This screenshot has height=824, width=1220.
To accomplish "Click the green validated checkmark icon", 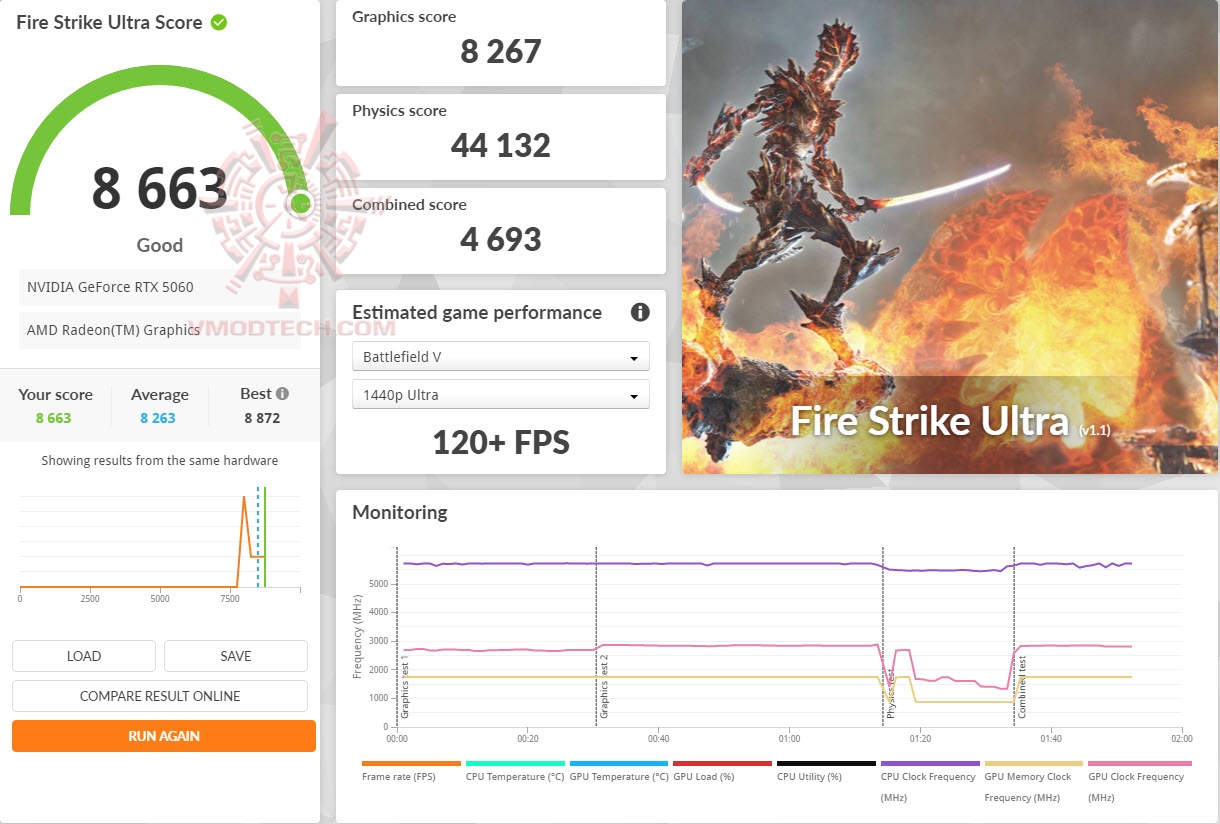I will click(219, 22).
